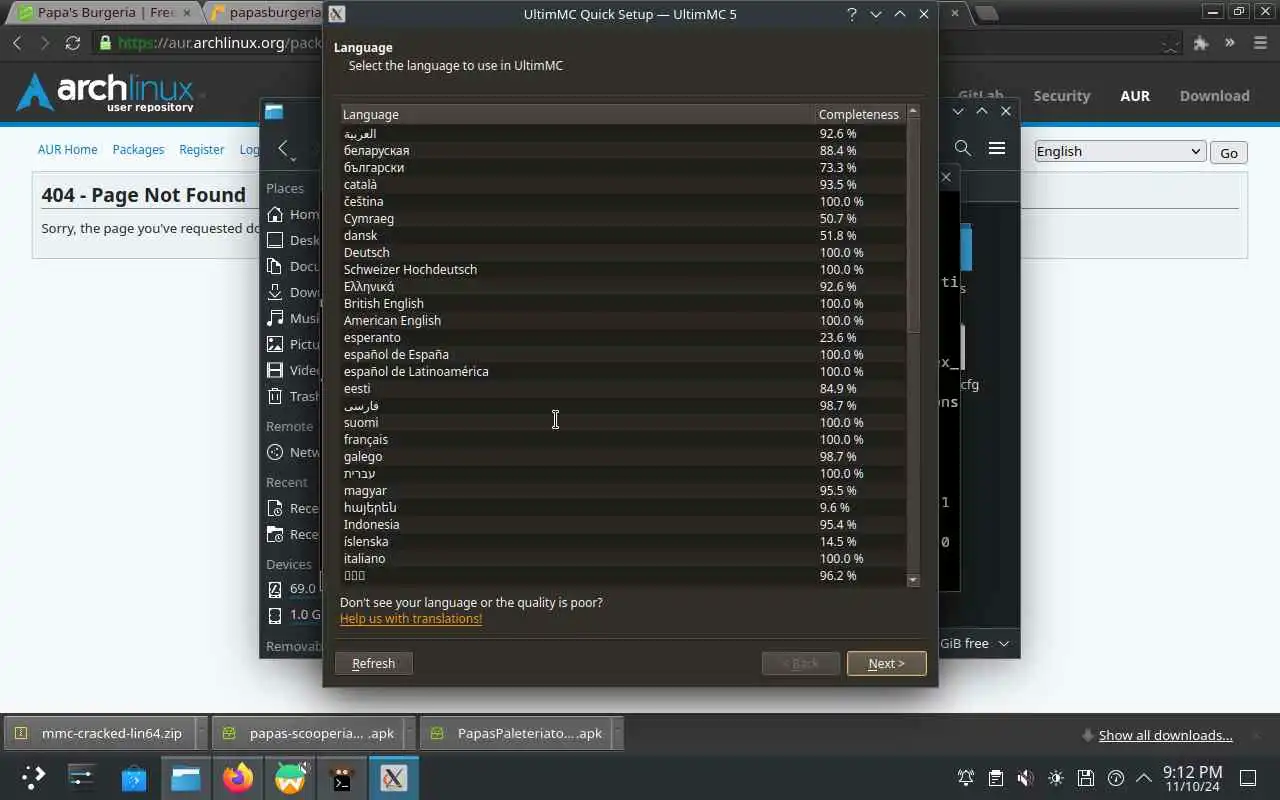Open the tray icon before the arrow

point(1116,778)
